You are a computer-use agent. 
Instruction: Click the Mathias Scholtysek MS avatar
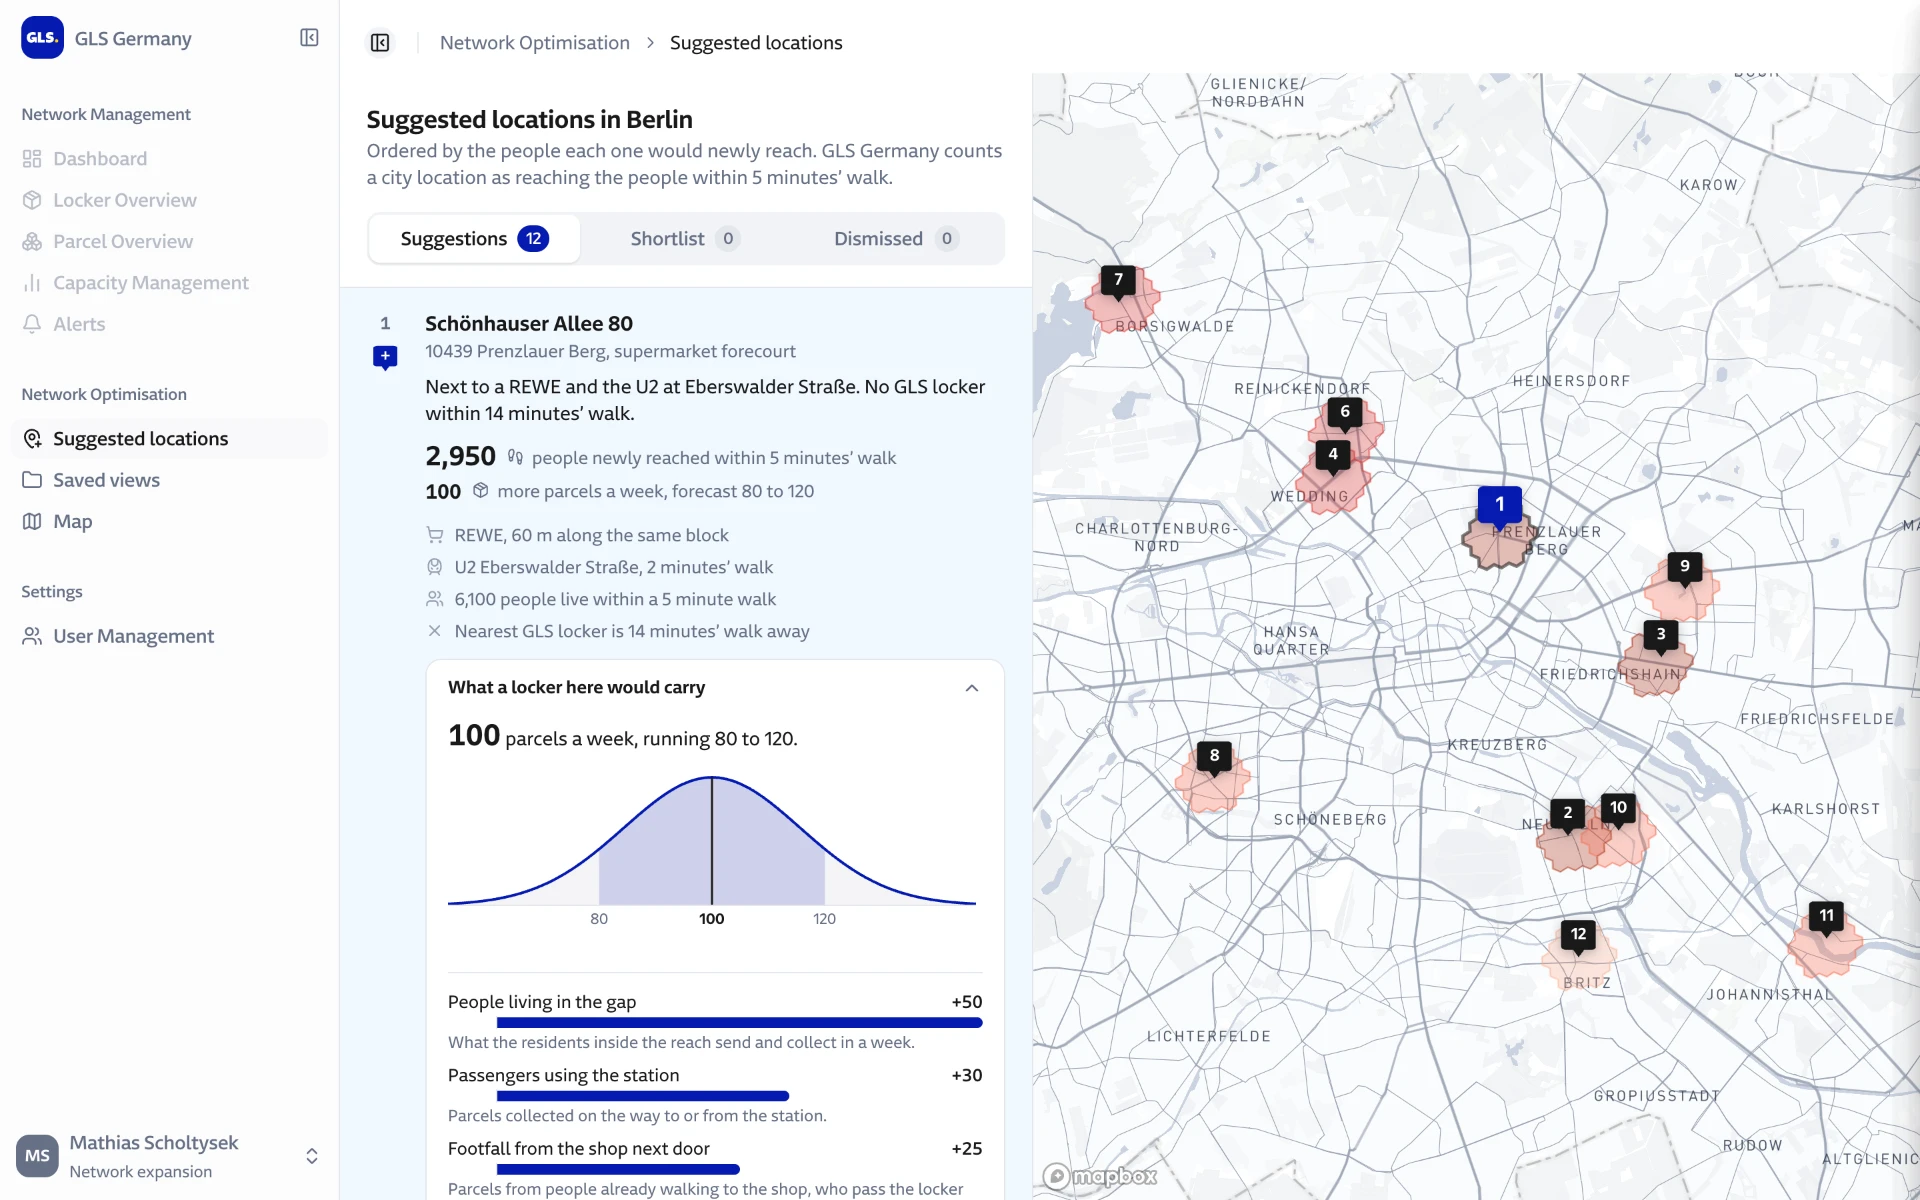38,1156
